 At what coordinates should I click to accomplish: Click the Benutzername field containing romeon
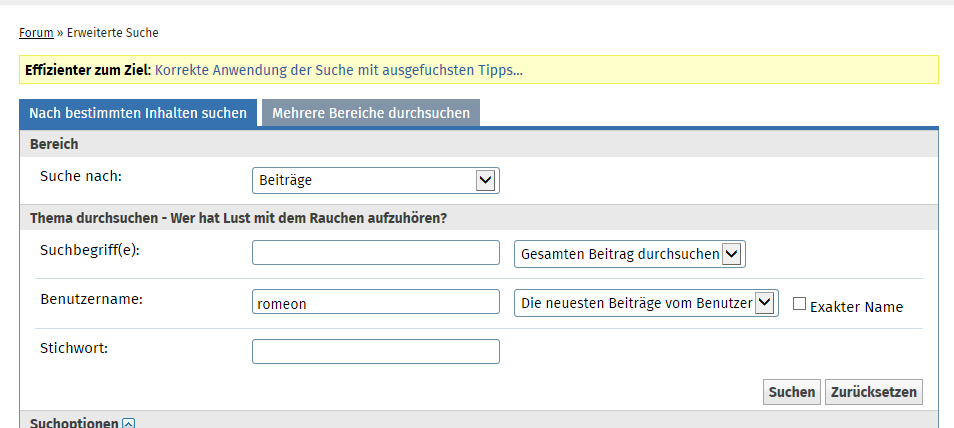click(x=375, y=302)
